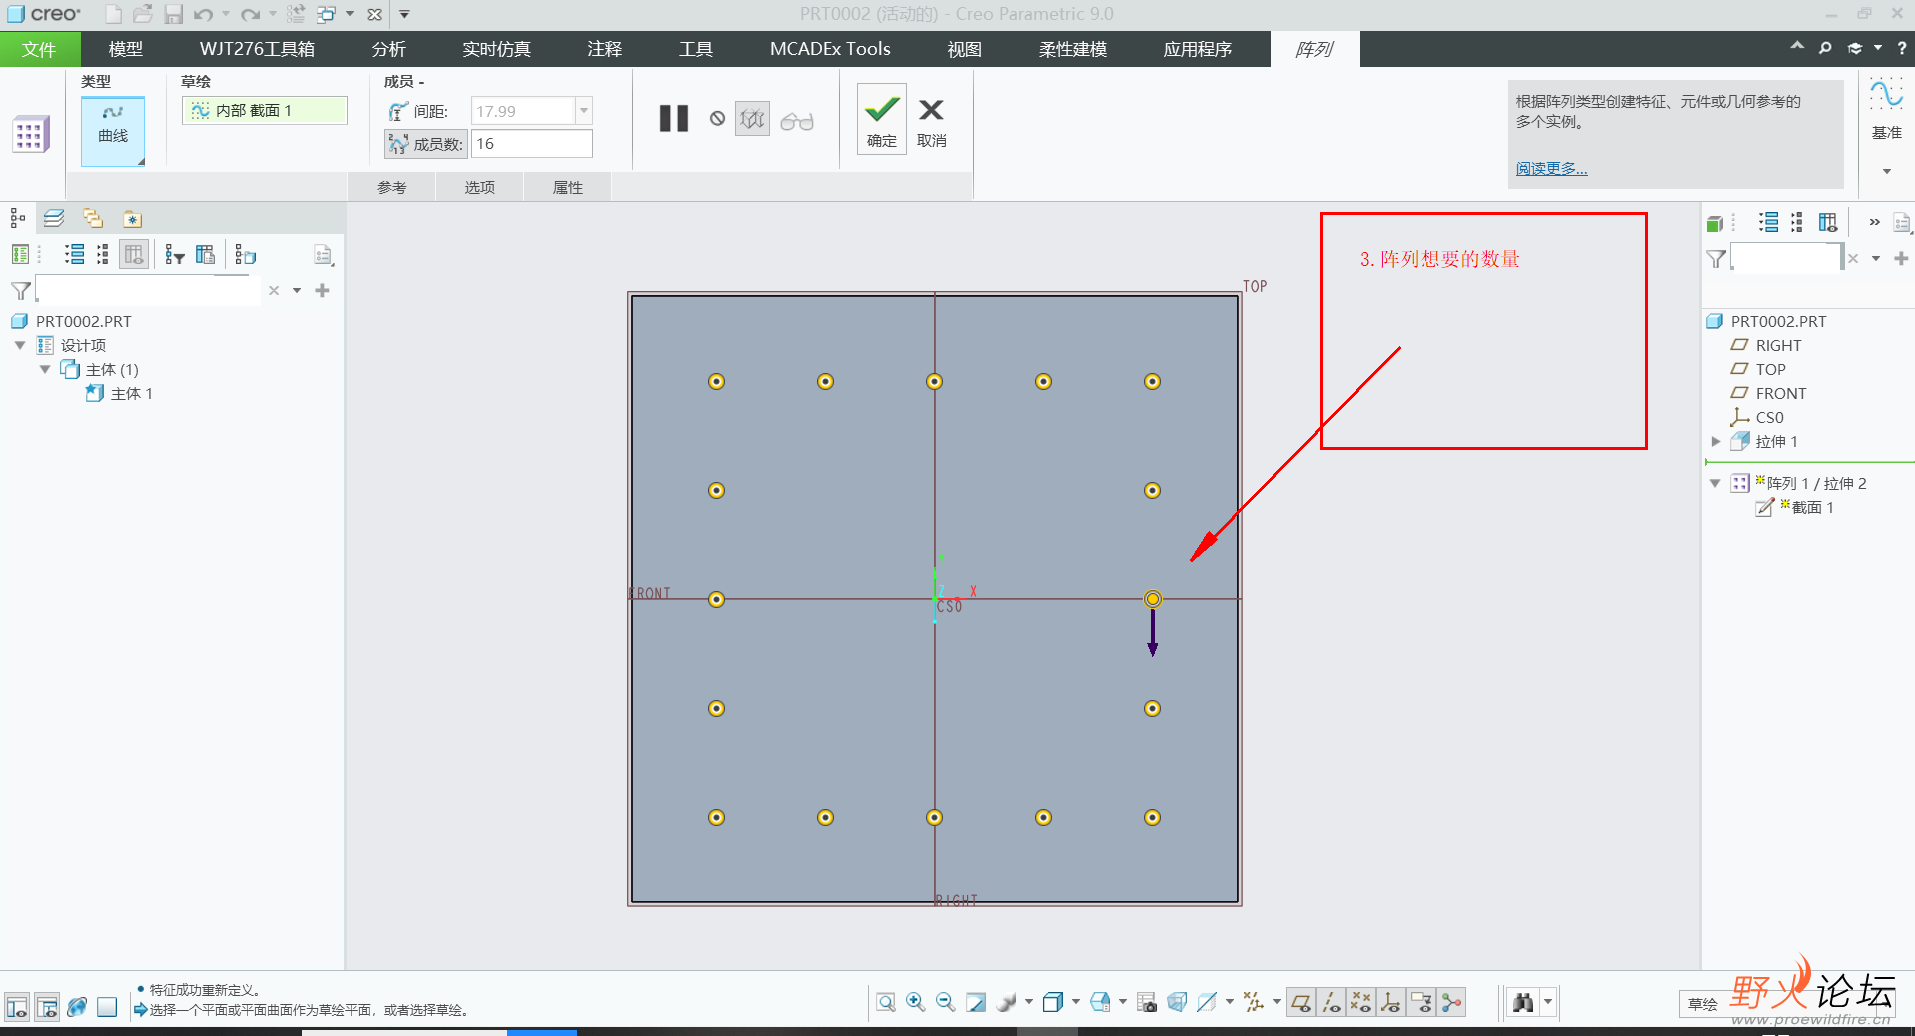
Task: Click the zoom out magnifier icon
Action: [945, 1002]
